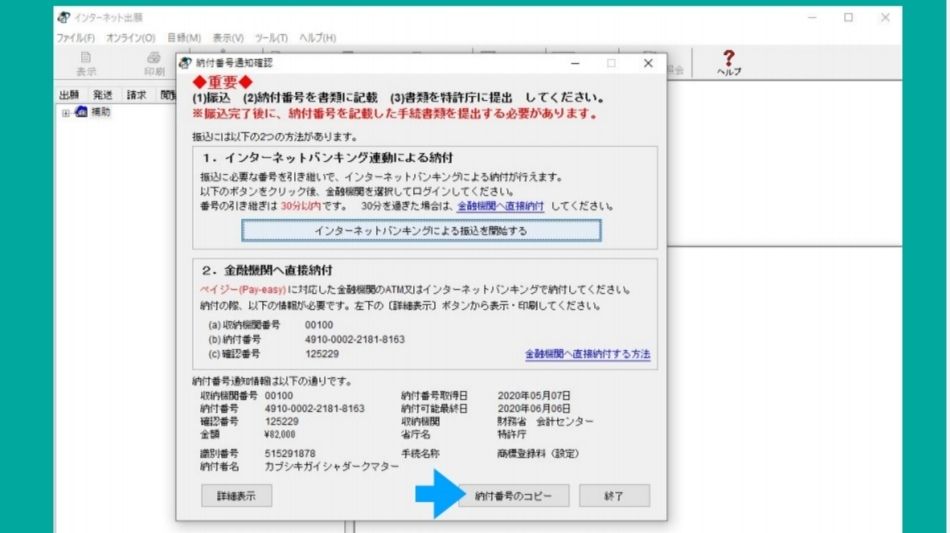
Task: Switch to the 発送 tab
Action: (103, 95)
